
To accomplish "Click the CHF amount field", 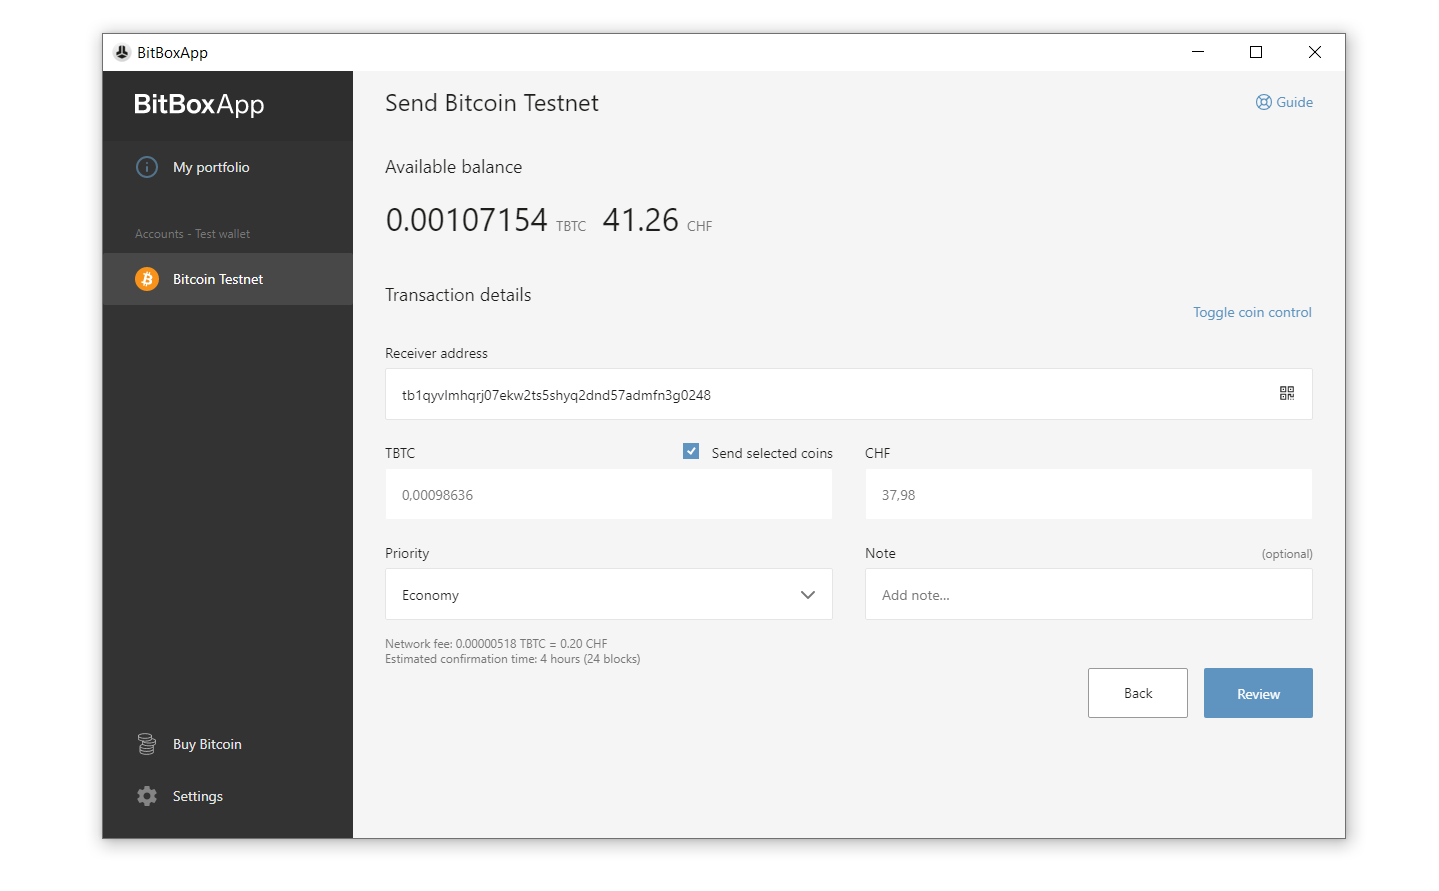I will click(1089, 494).
